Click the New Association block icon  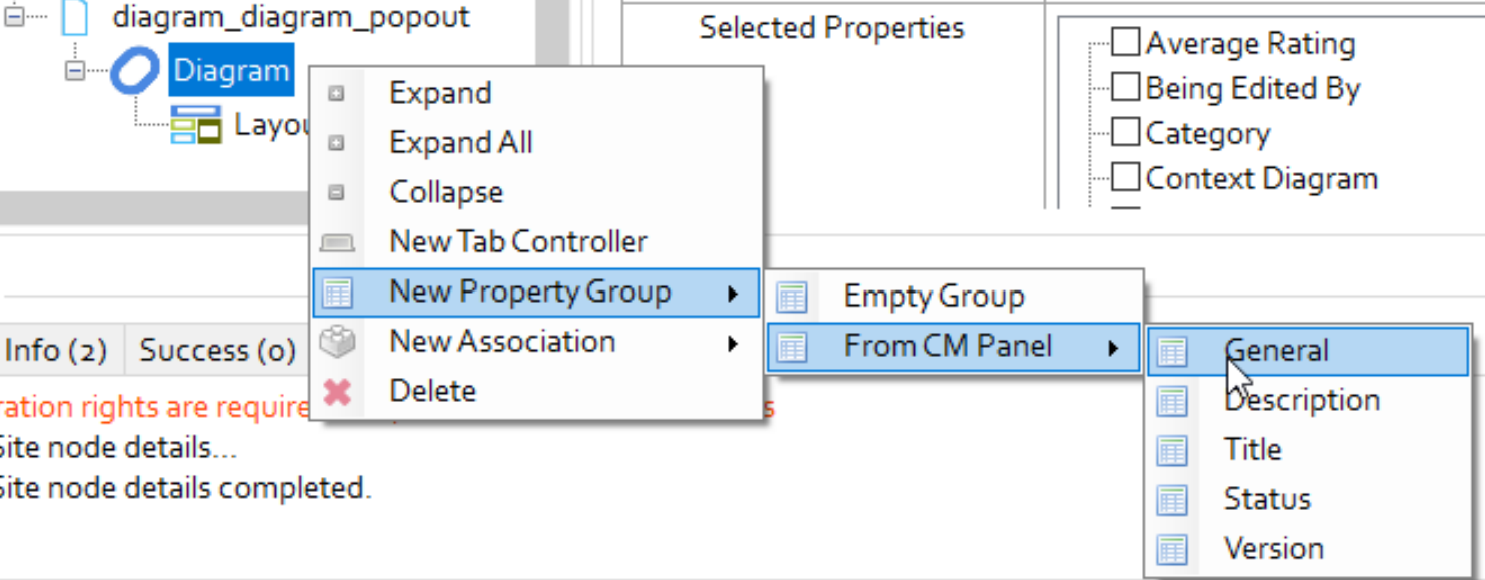click(337, 342)
